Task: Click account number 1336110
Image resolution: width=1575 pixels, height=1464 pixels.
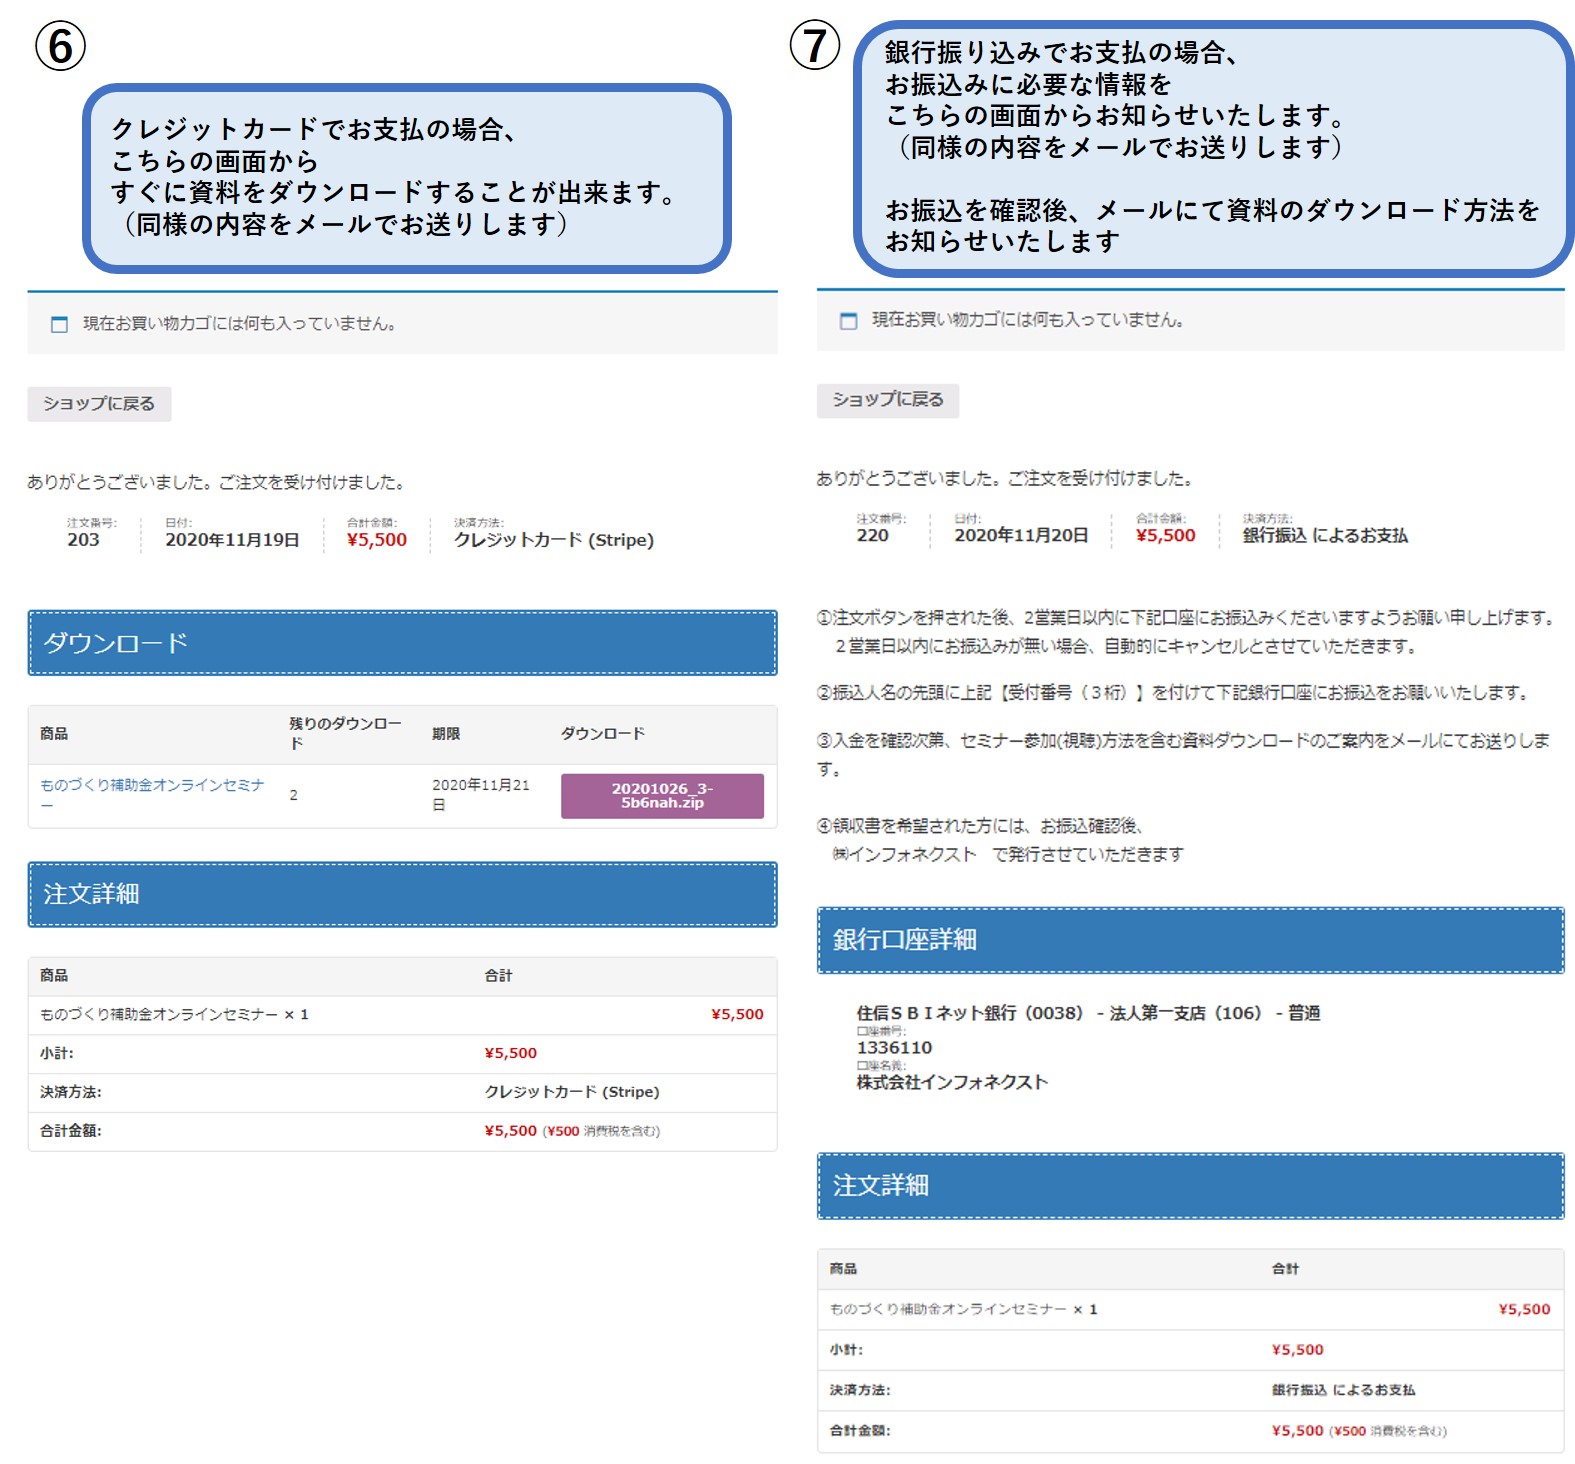Action: click(x=894, y=1048)
